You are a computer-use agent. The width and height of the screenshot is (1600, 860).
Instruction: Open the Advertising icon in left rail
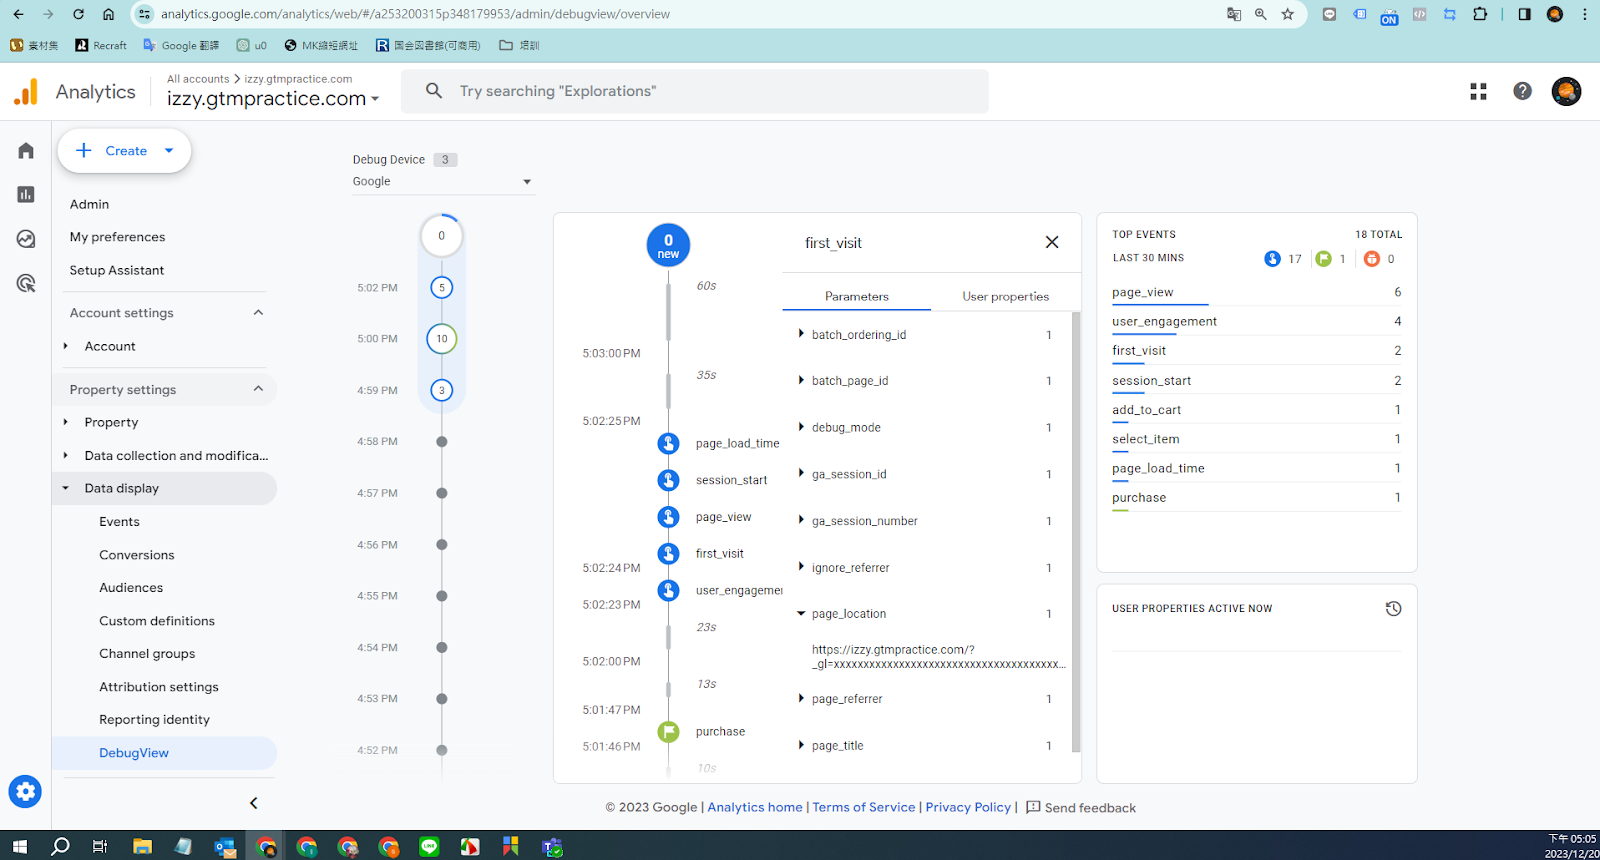coord(26,283)
